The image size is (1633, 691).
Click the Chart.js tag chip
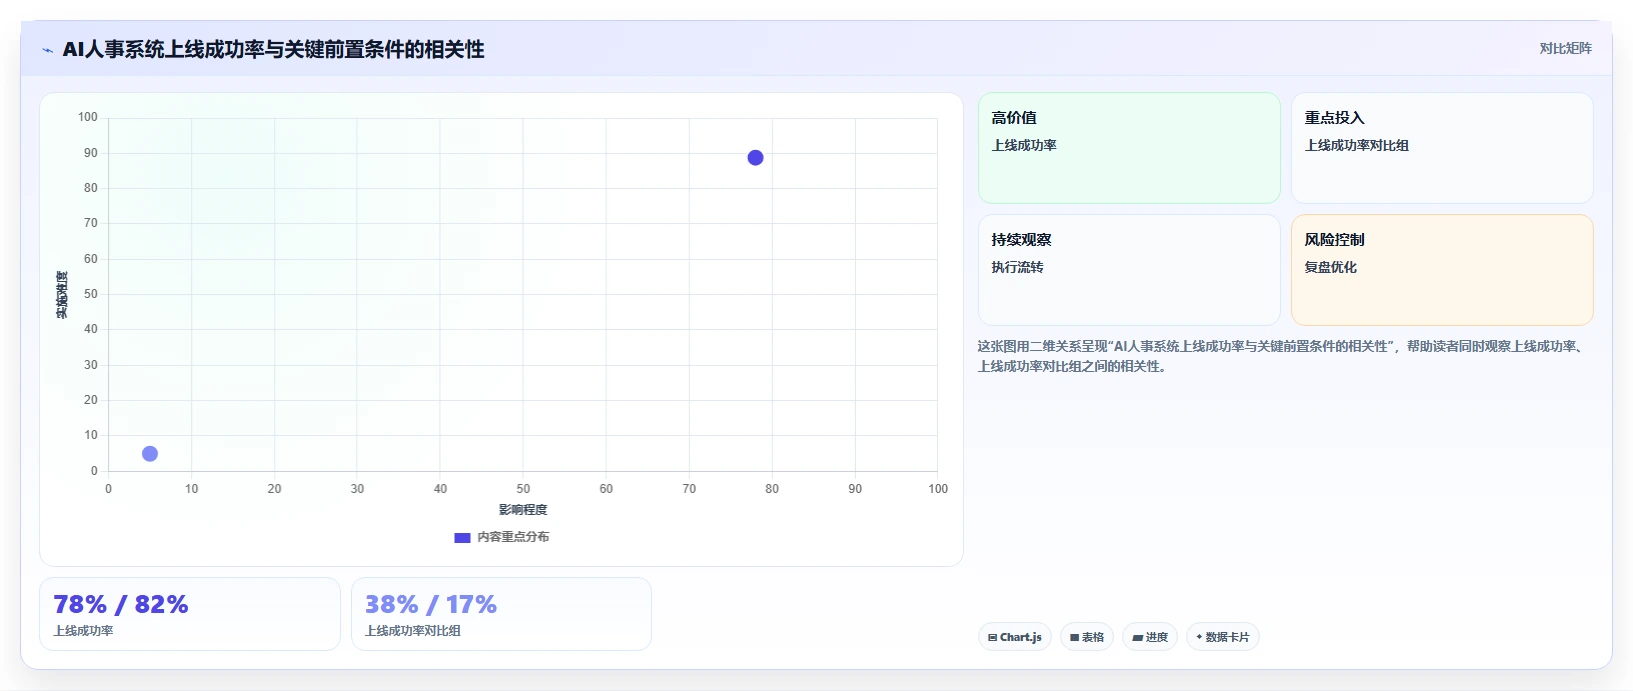click(x=1015, y=637)
